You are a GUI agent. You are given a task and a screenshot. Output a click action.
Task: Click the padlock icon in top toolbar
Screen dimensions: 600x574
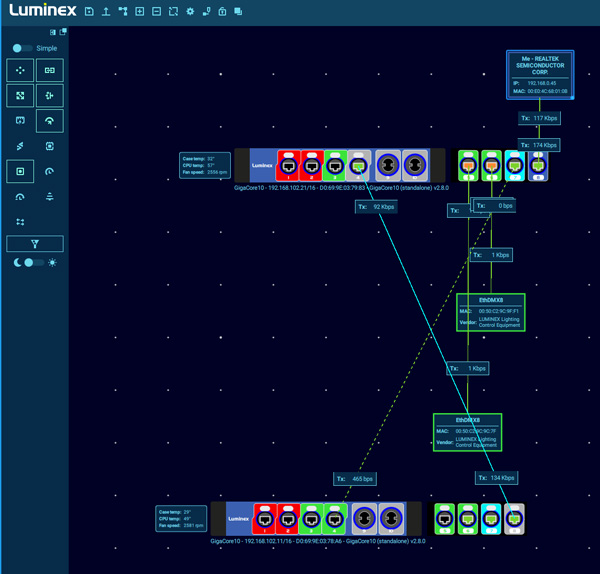point(222,11)
